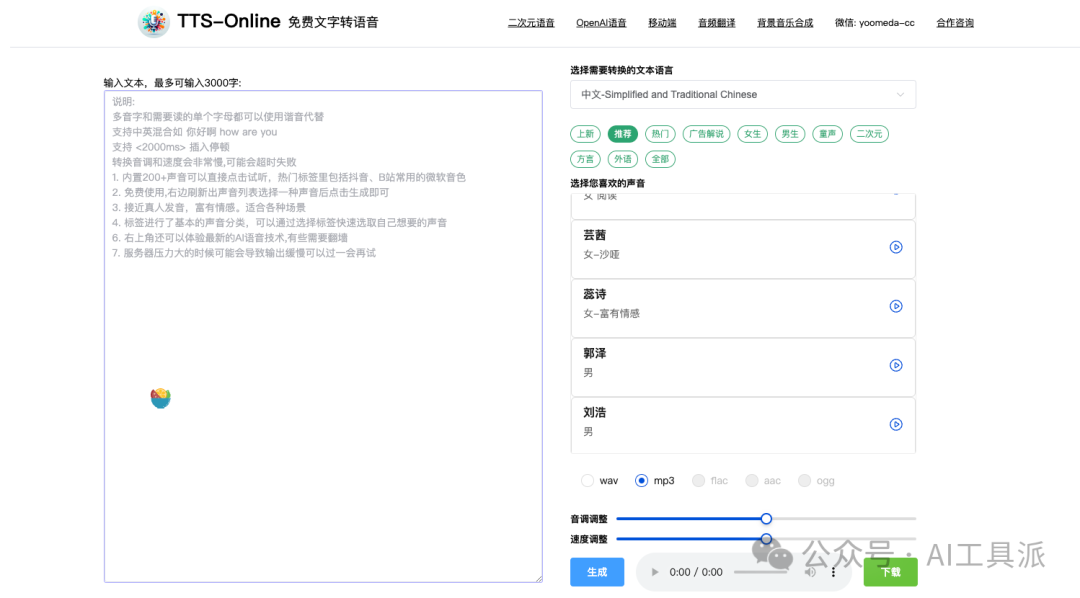Viewport: 1080px width, 598px height.
Task: Select aac output format
Action: (x=751, y=480)
